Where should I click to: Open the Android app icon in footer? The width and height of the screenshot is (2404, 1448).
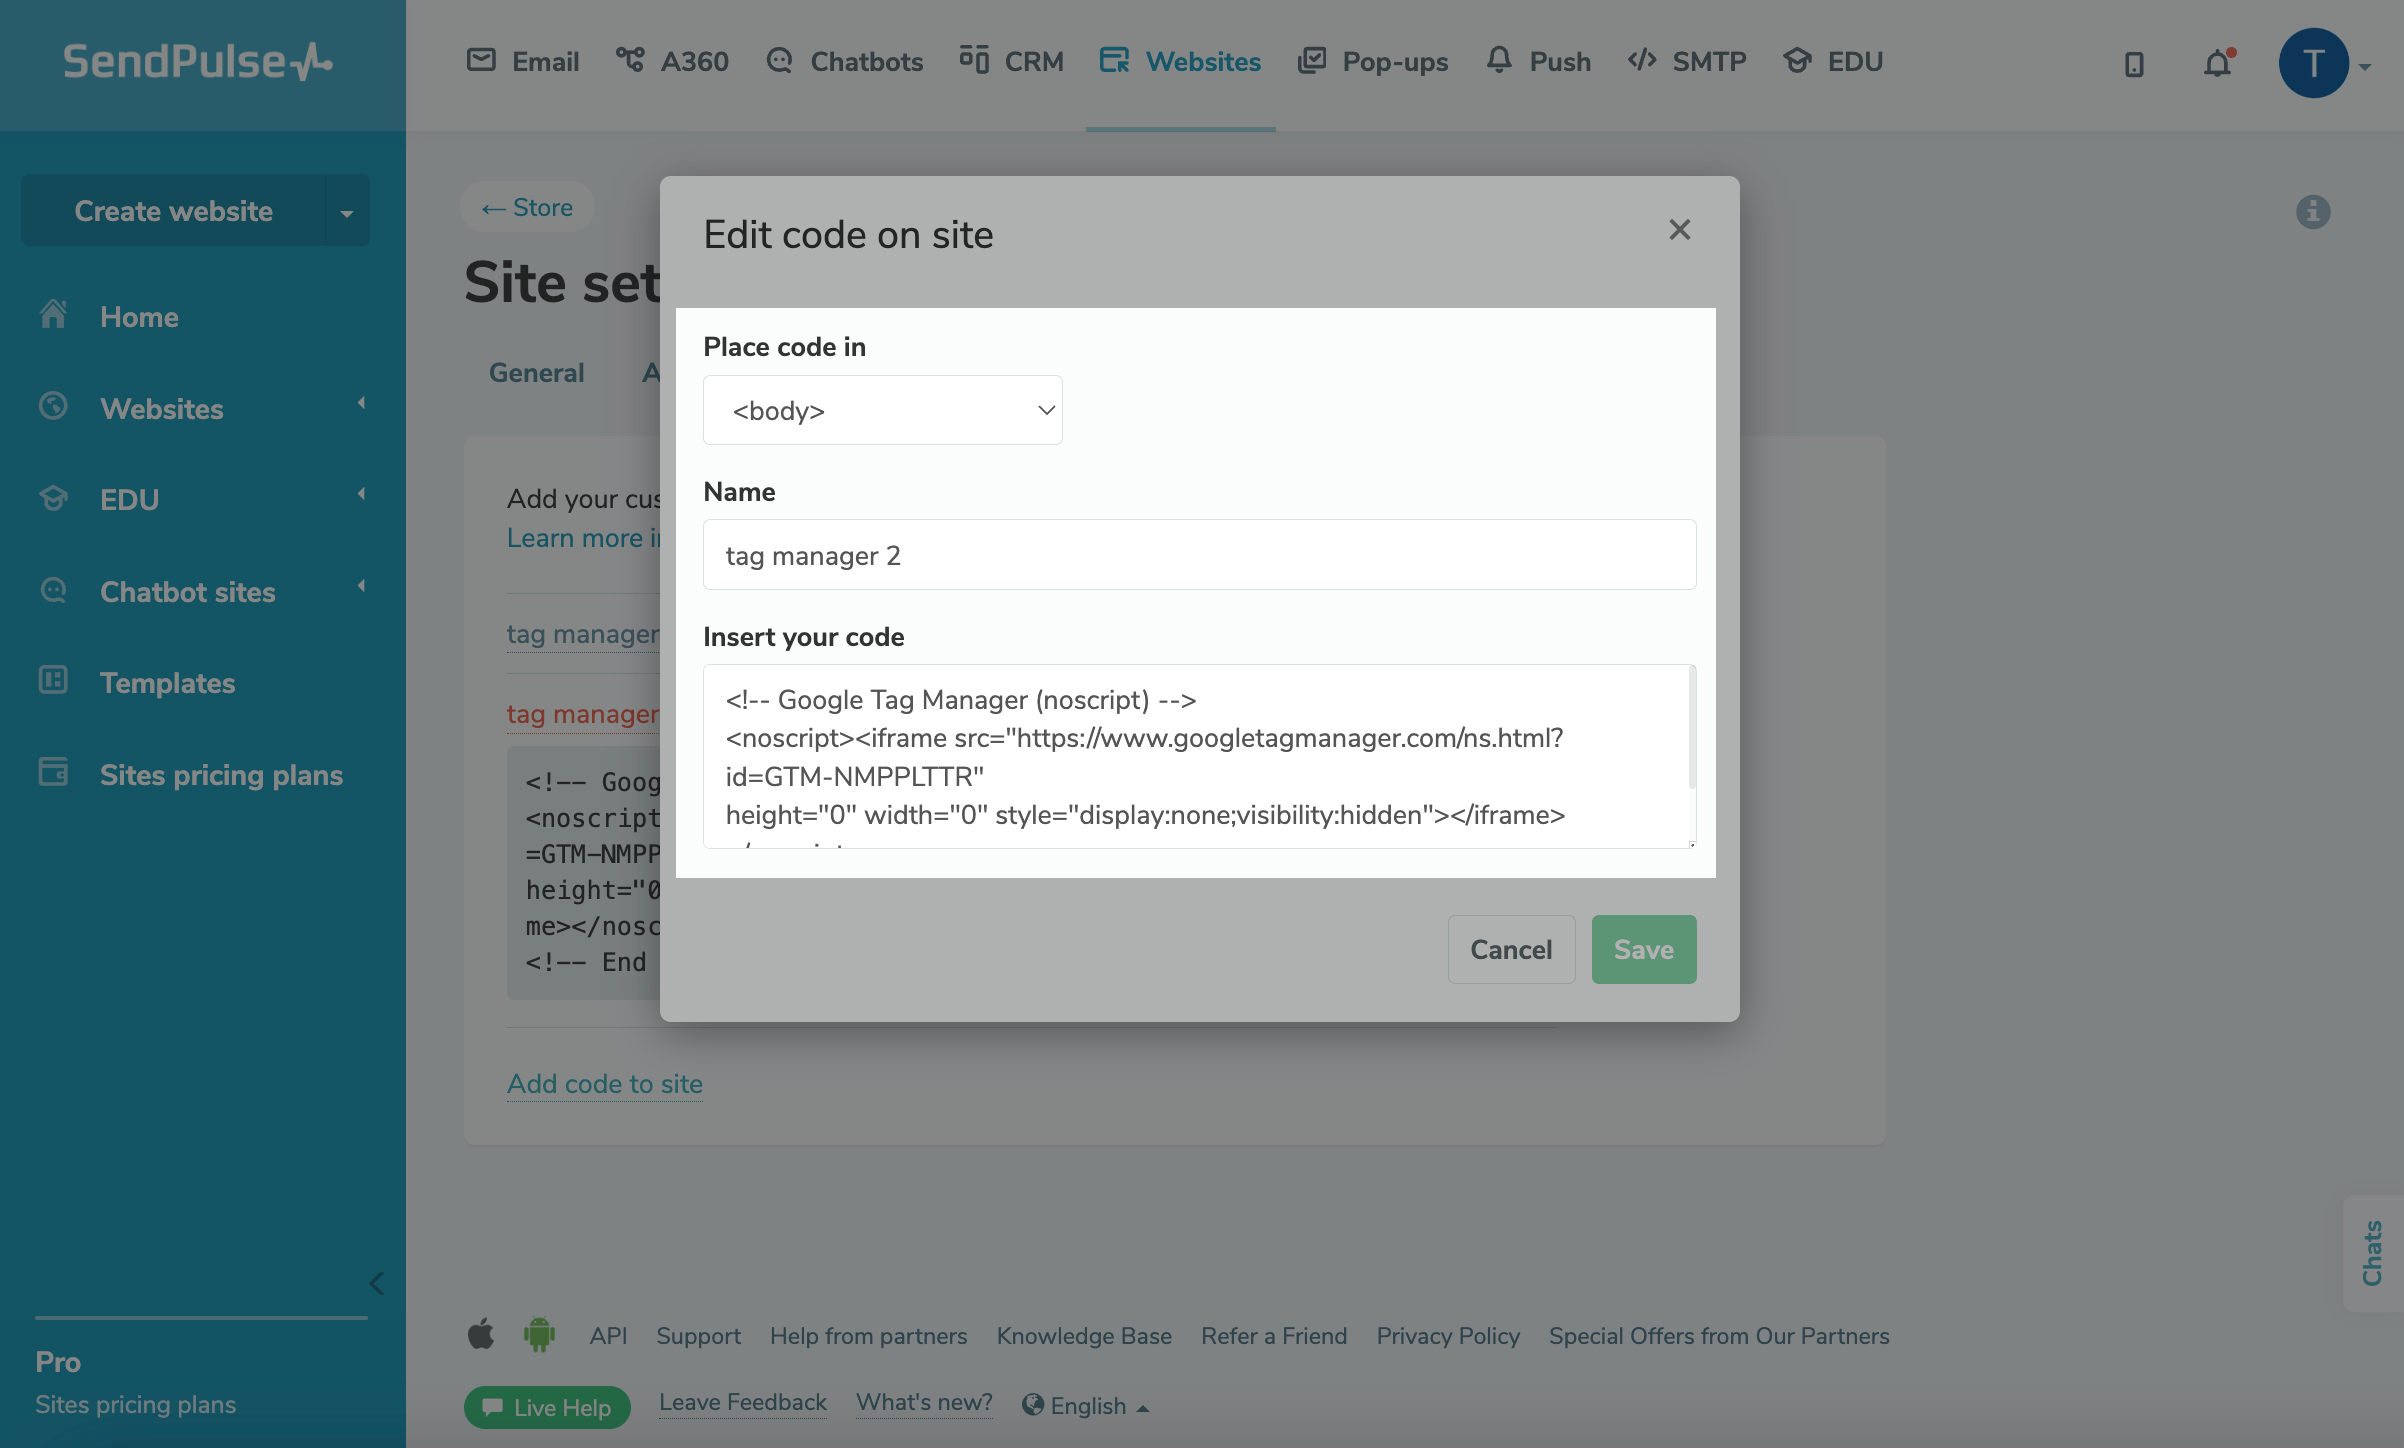click(x=539, y=1335)
